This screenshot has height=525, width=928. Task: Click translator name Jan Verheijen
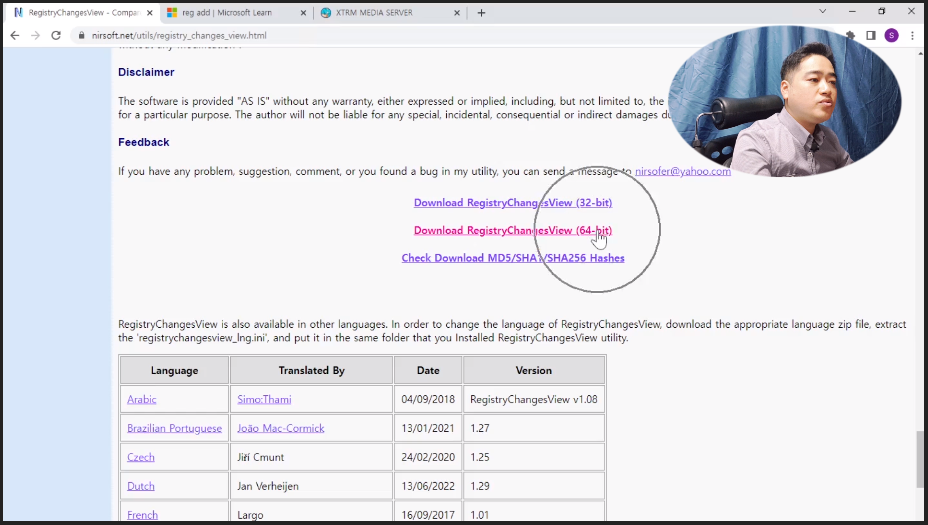pyautogui.click(x=268, y=486)
